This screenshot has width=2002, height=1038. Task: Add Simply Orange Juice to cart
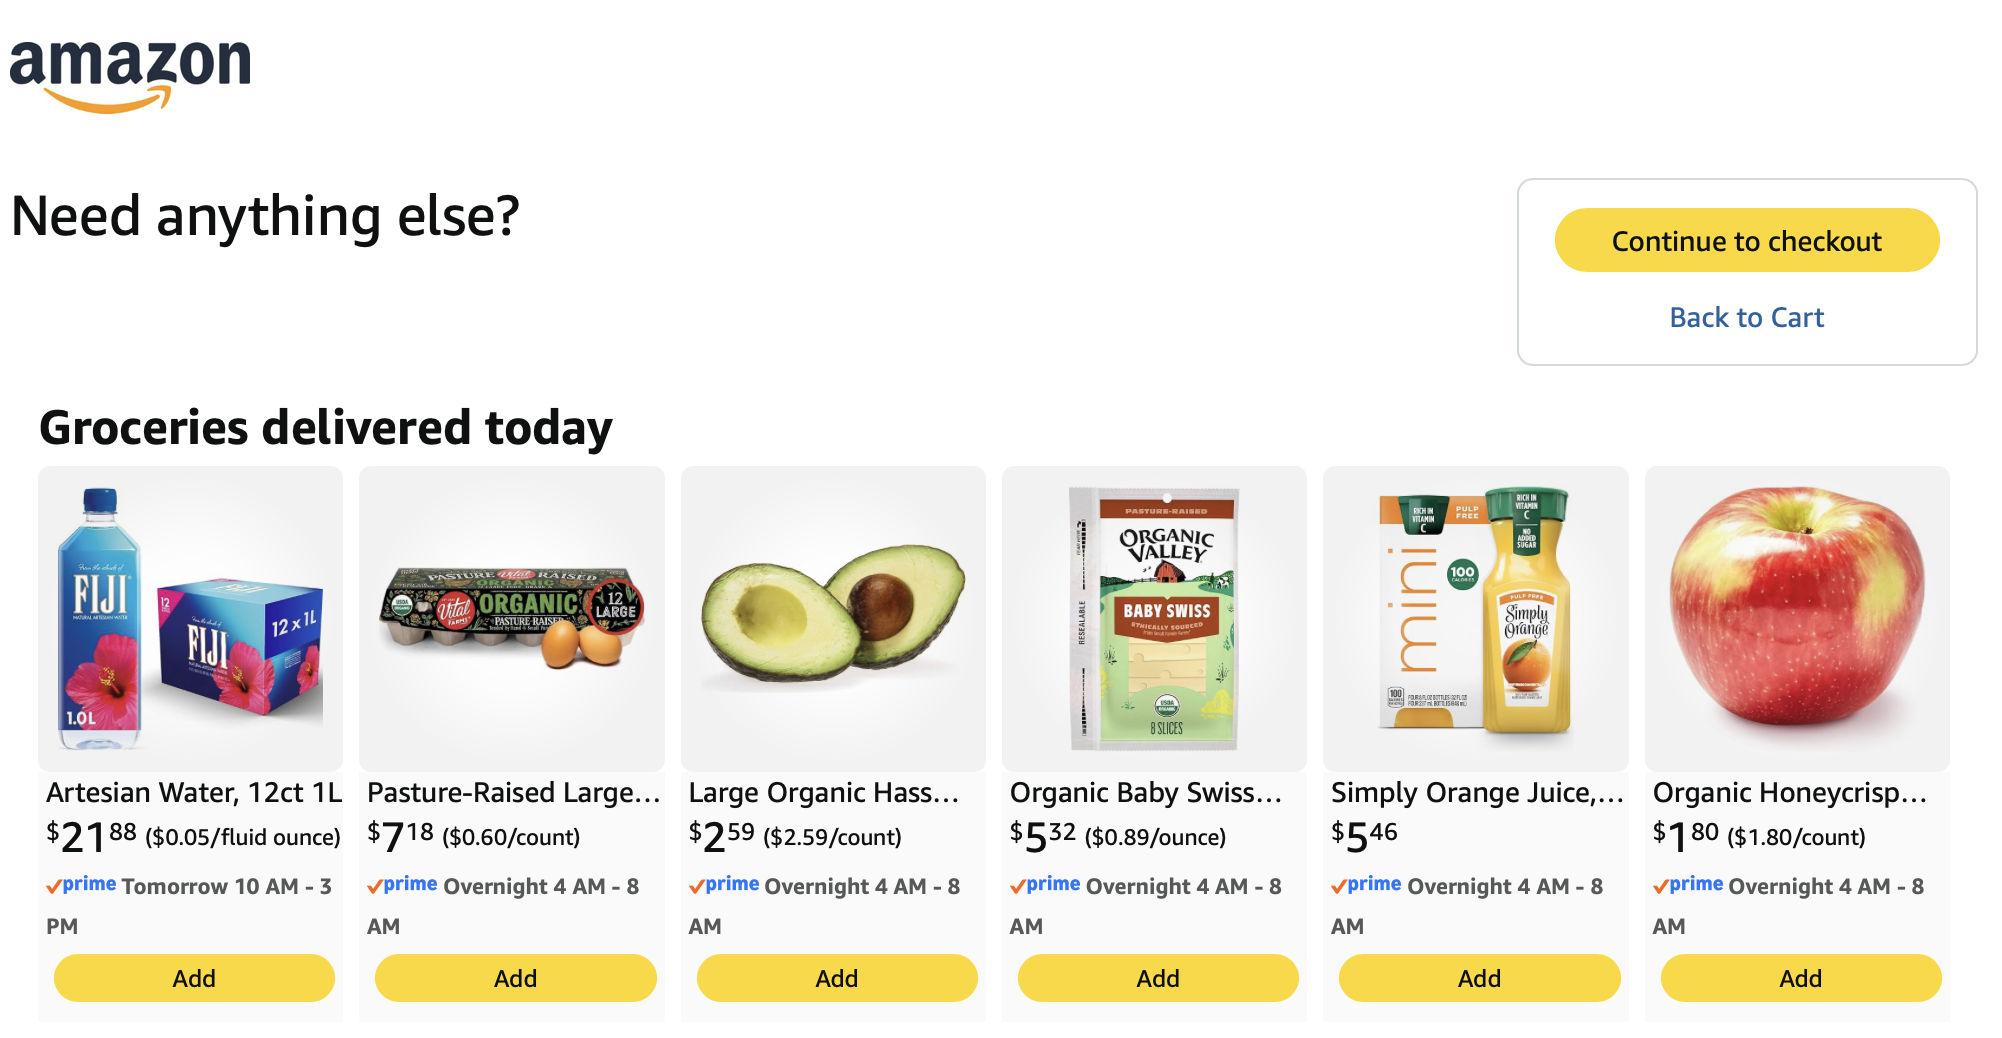tap(1479, 978)
